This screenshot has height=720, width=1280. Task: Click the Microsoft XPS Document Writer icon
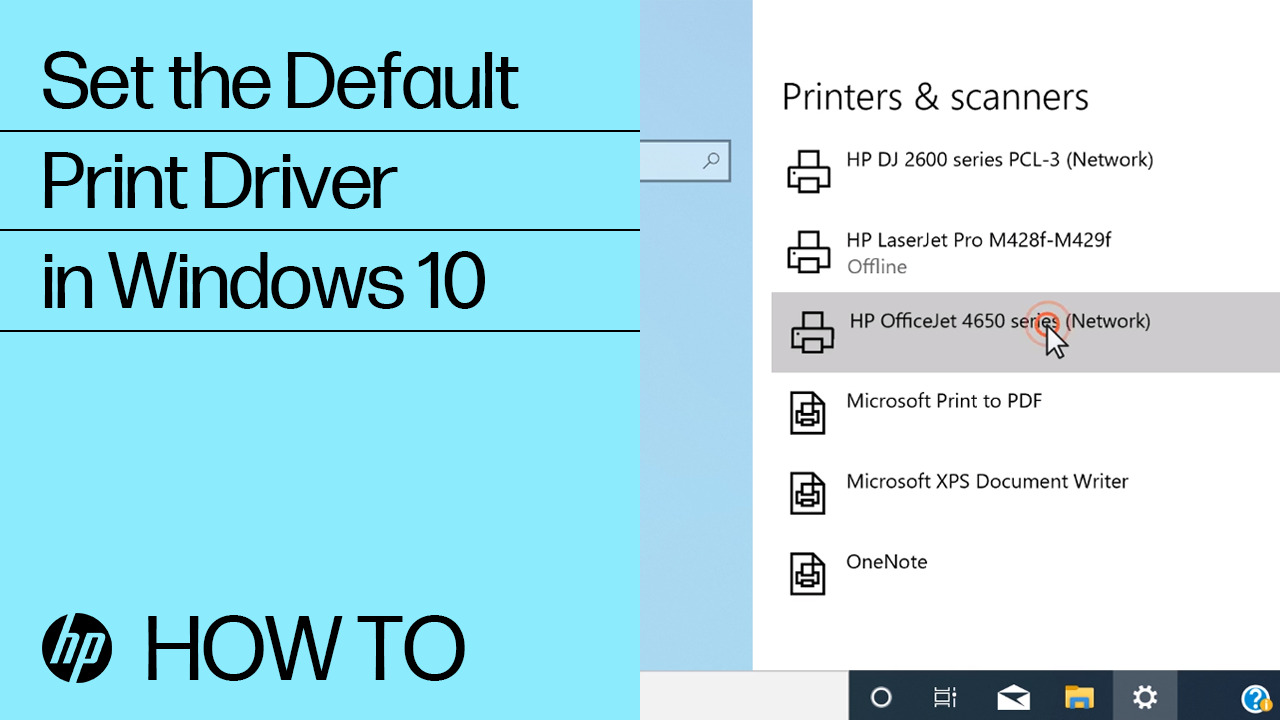pyautogui.click(x=808, y=492)
